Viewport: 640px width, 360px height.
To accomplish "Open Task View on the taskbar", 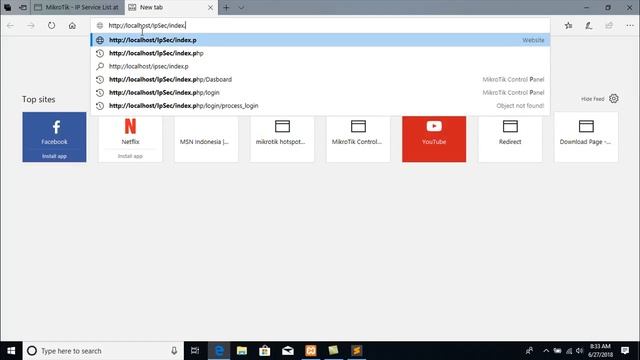I will click(195, 351).
